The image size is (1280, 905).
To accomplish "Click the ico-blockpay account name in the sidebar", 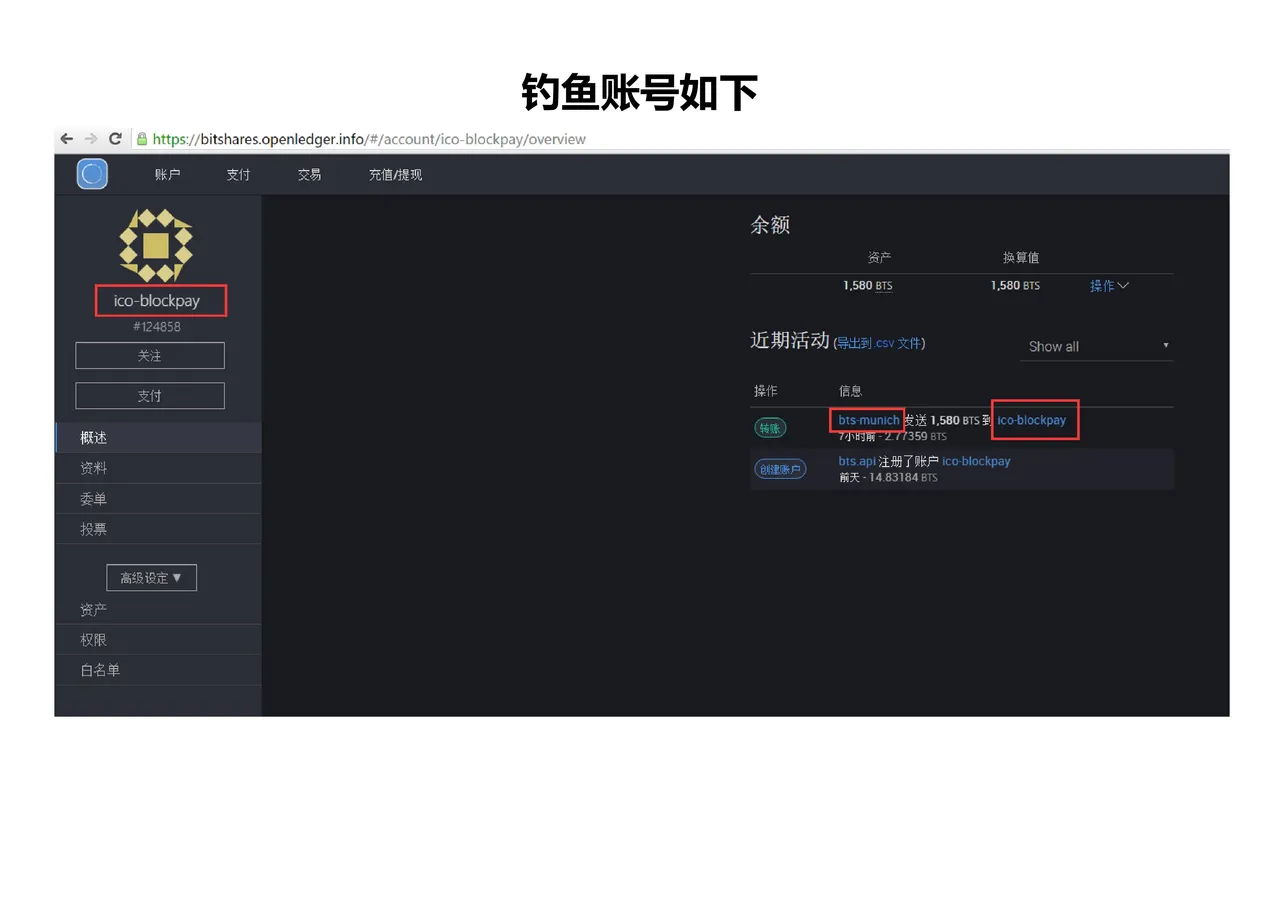I will [x=157, y=301].
